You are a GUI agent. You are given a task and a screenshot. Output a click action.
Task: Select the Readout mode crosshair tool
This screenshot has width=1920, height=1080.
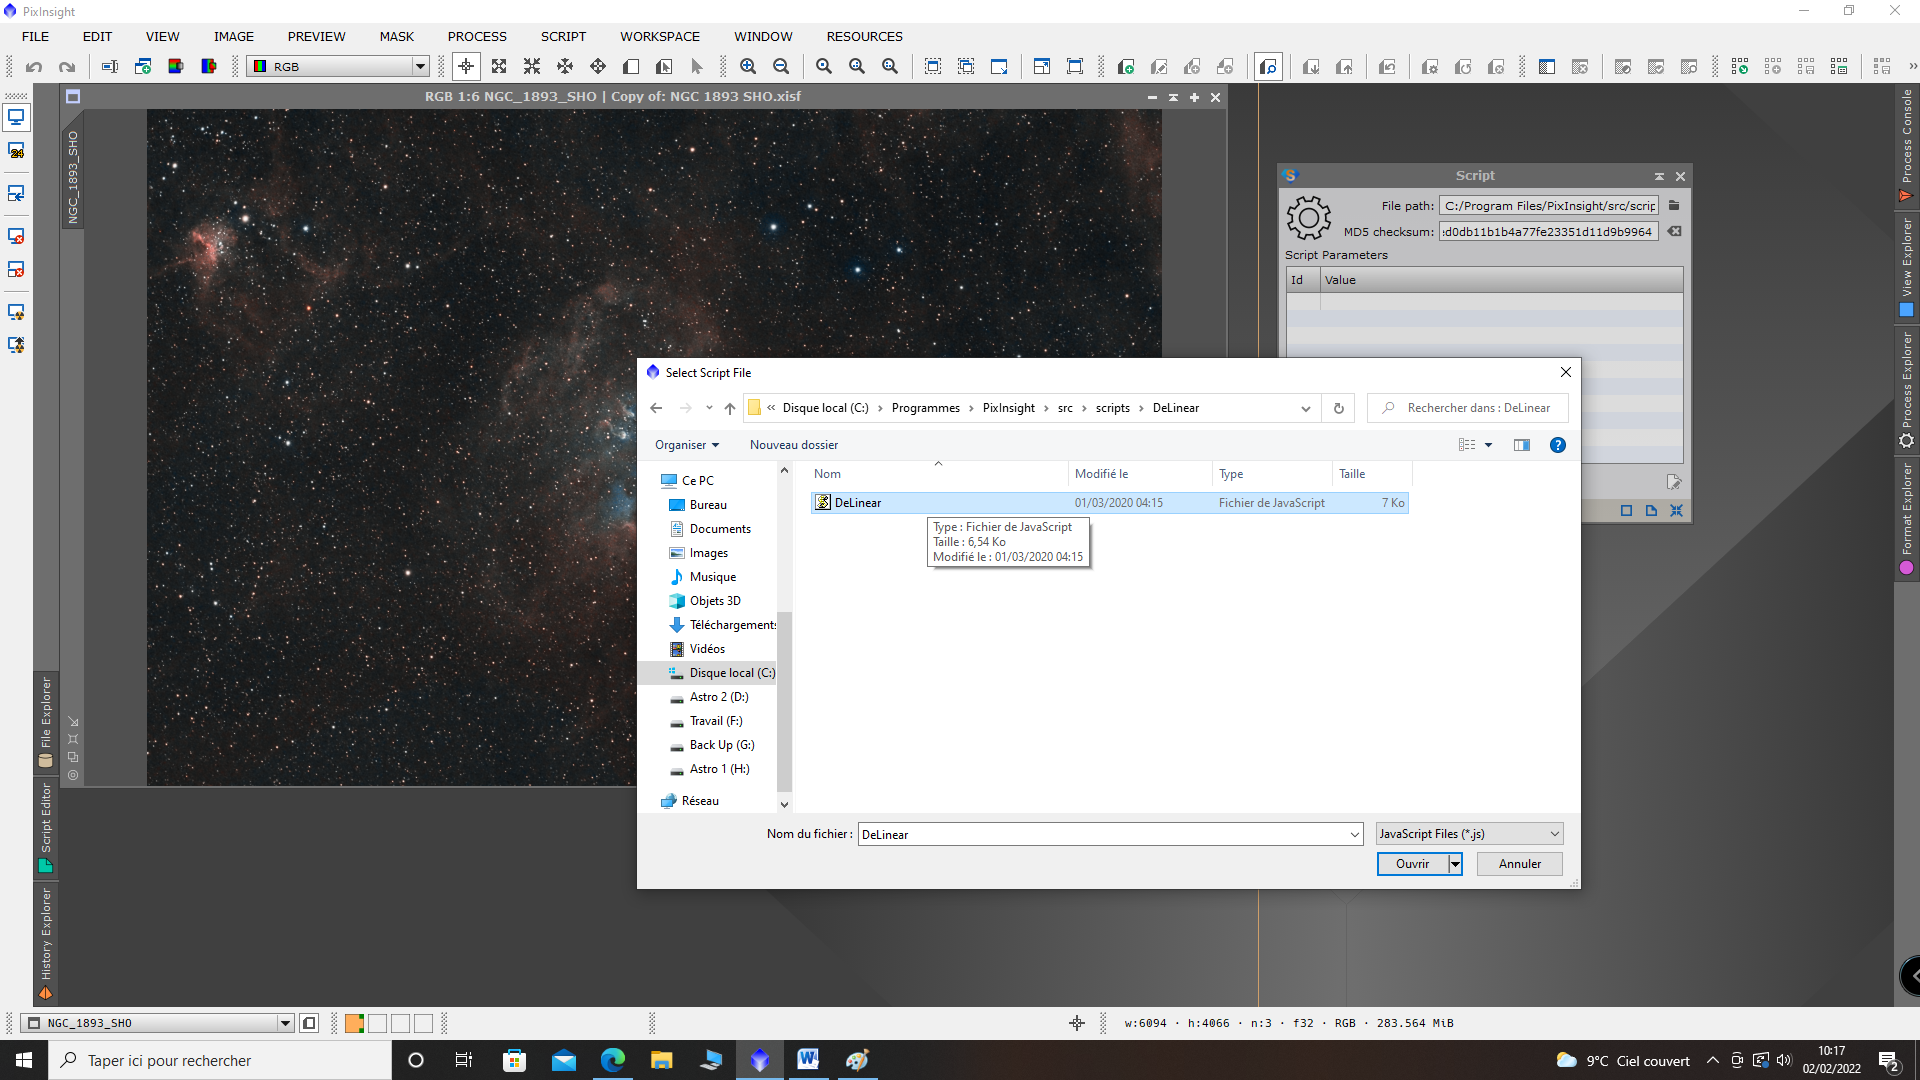[x=466, y=67]
